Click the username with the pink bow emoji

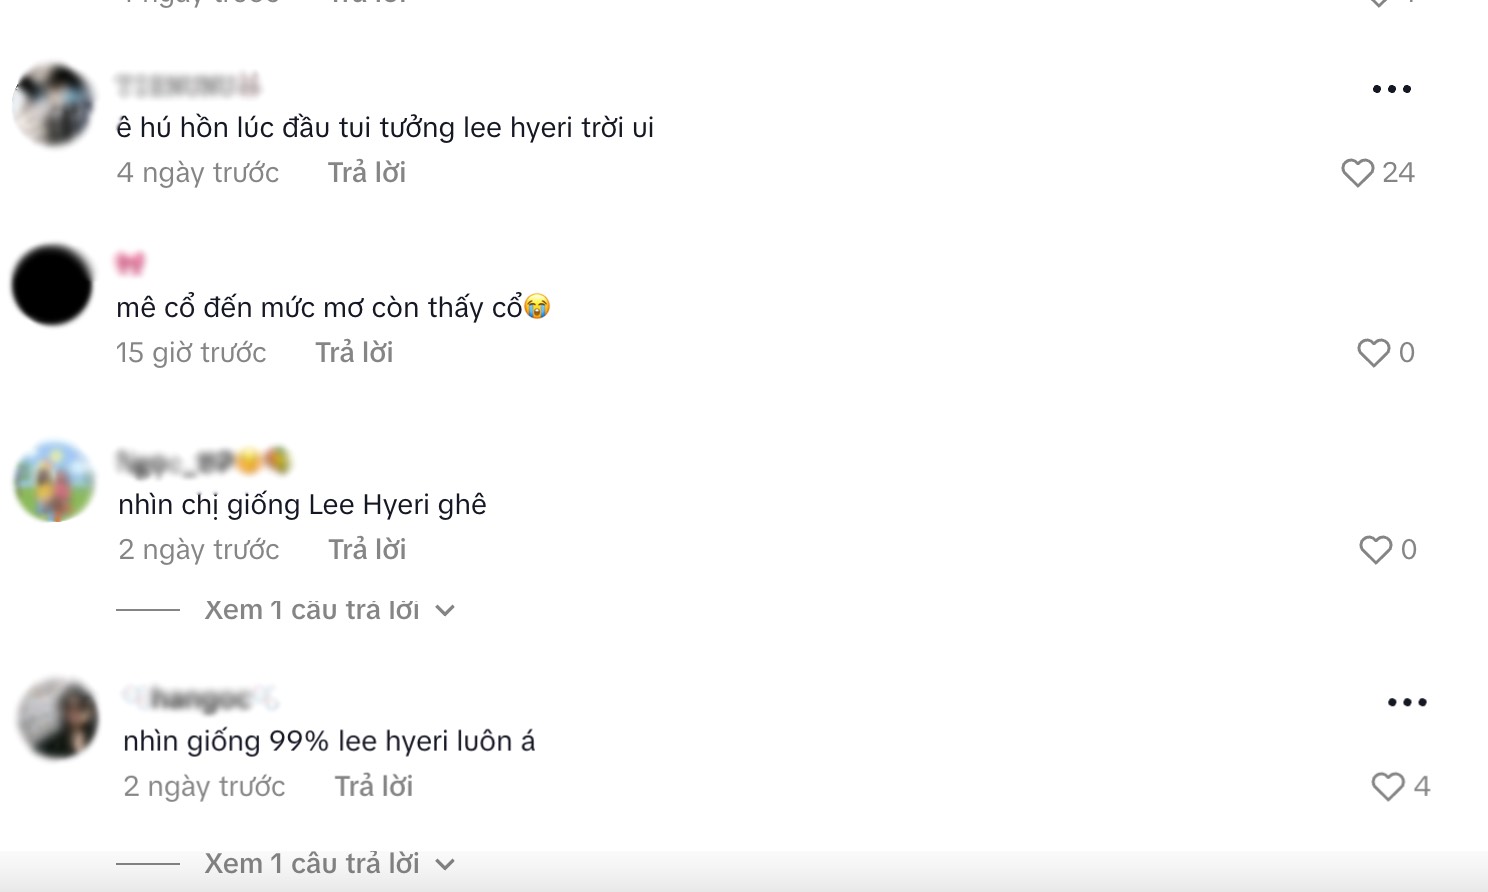(132, 263)
